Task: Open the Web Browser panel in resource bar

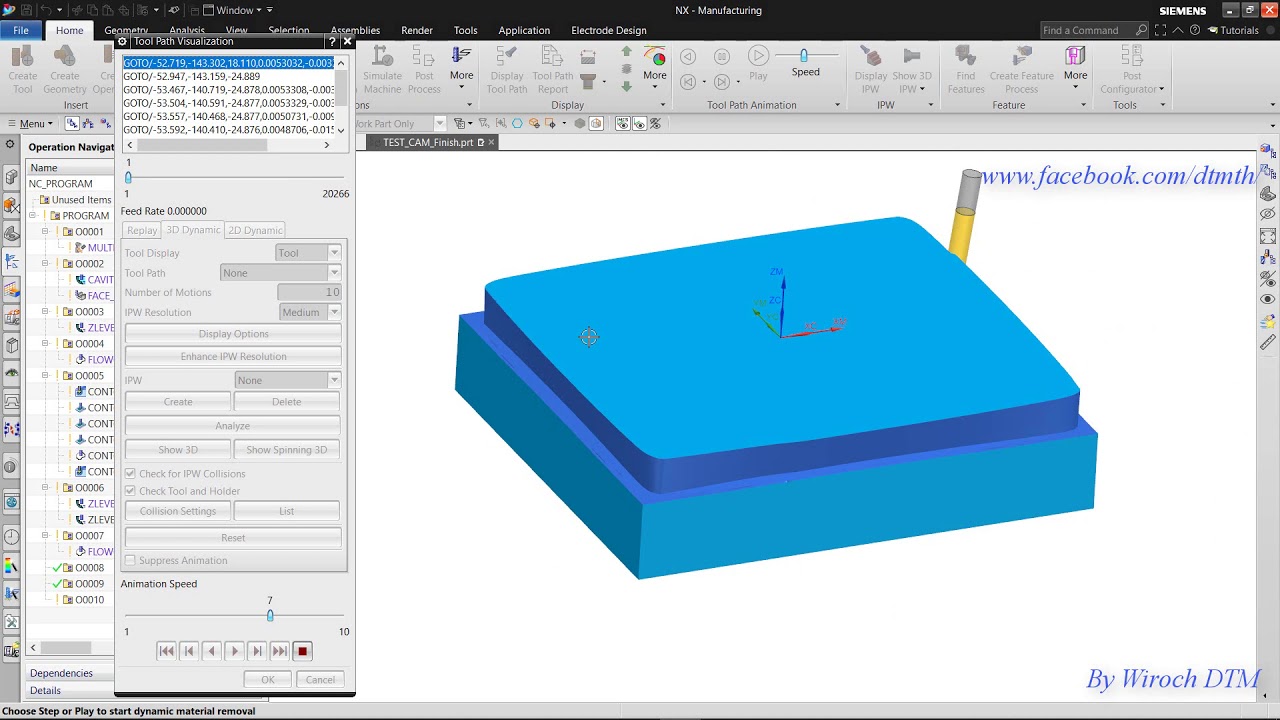Action: 11,502
